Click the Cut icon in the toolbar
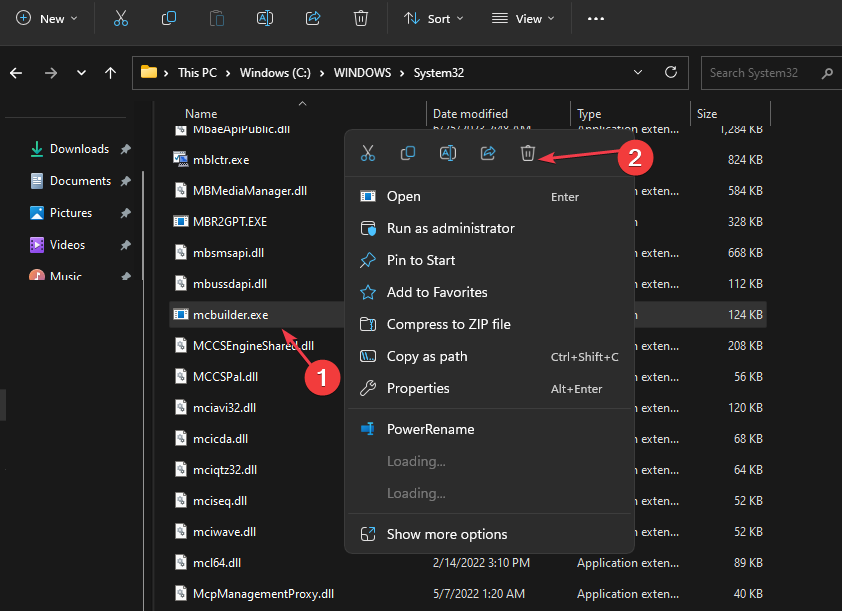Image resolution: width=842 pixels, height=611 pixels. (x=121, y=18)
